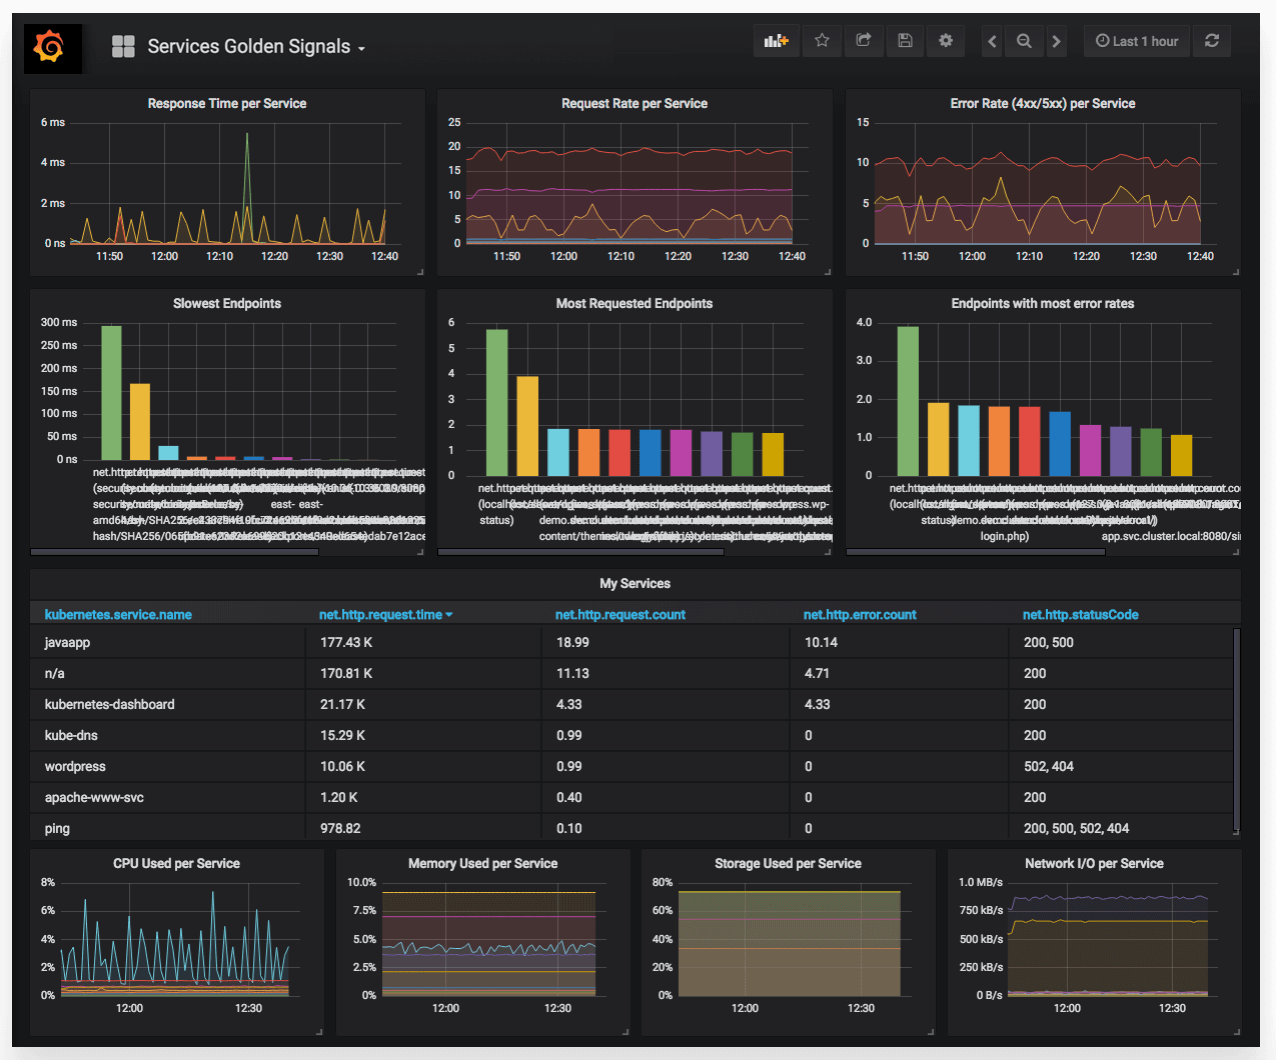Open the Add panel icon in the toolbar

[776, 41]
